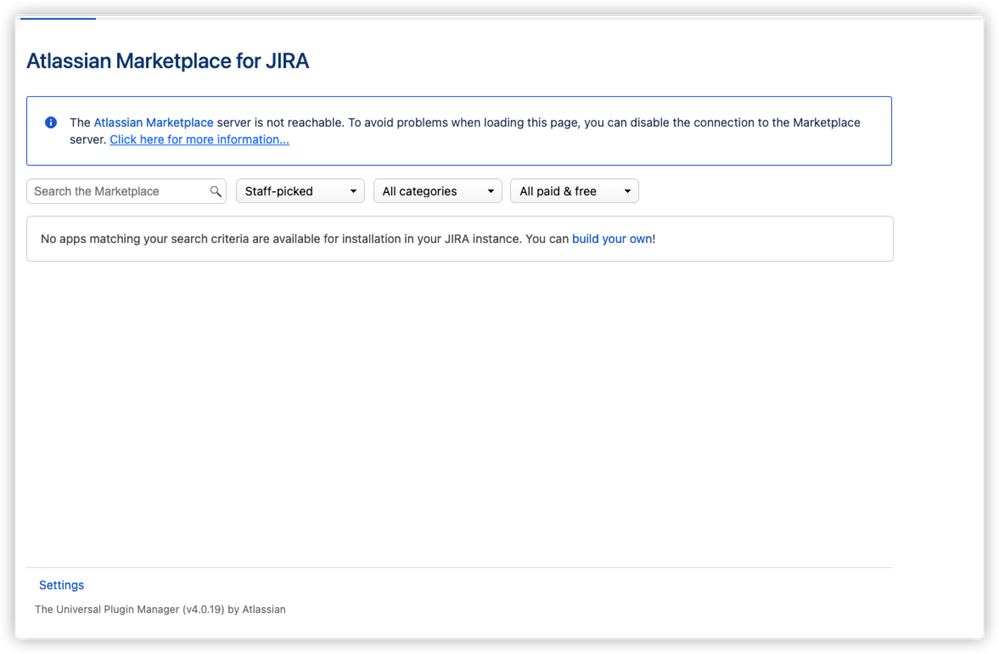Click the Universal Plugin Manager version text
This screenshot has width=999, height=654.
160,609
